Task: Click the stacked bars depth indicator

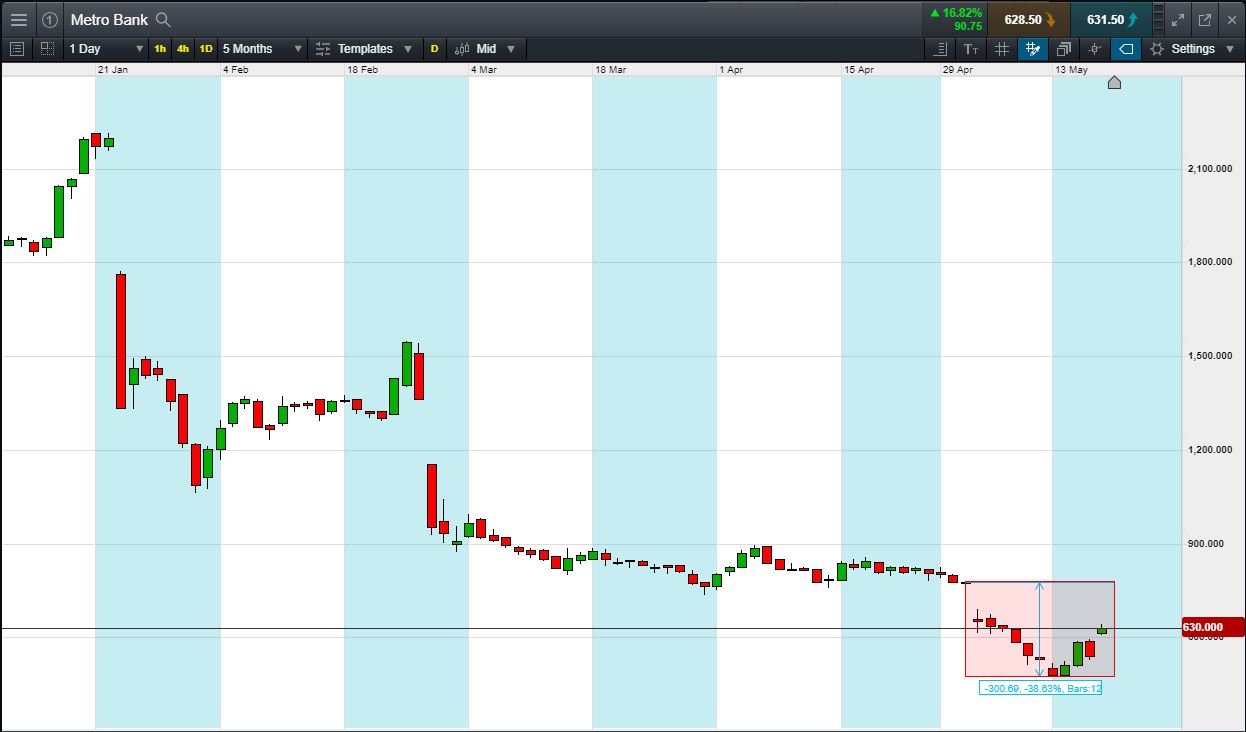Action: 1157,19
